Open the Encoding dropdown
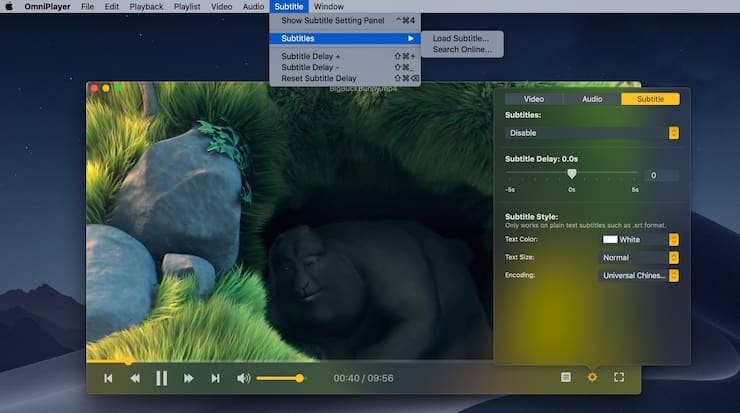The image size is (740, 413). [639, 276]
